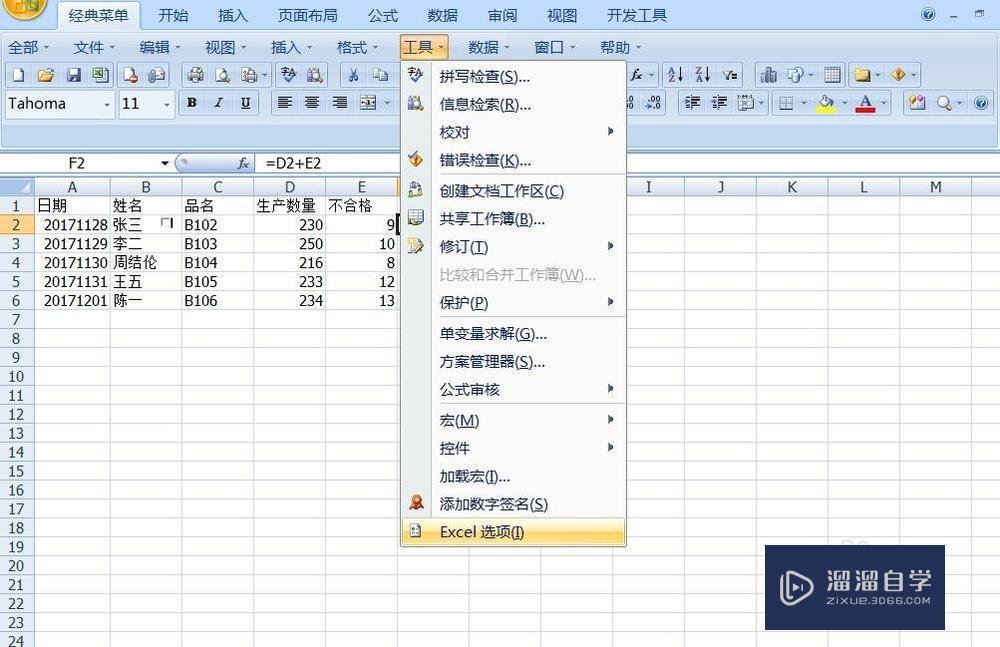Toggle italic formatting

(x=217, y=103)
